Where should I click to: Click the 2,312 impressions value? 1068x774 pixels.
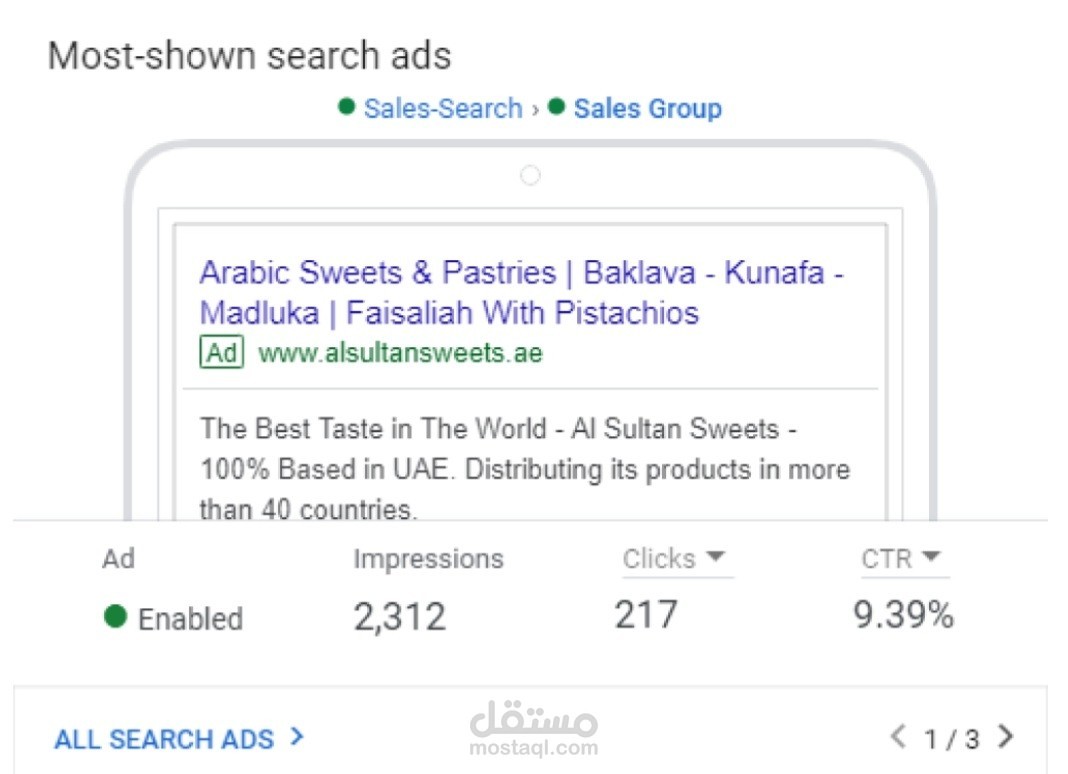399,617
